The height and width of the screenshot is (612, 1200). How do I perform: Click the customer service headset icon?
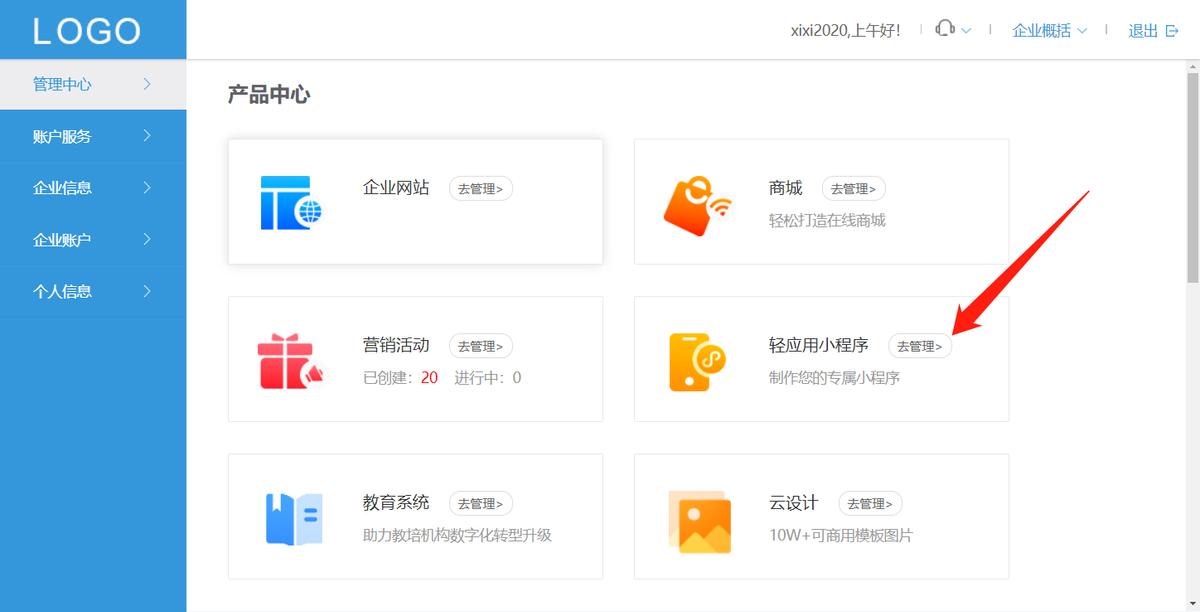[x=944, y=30]
